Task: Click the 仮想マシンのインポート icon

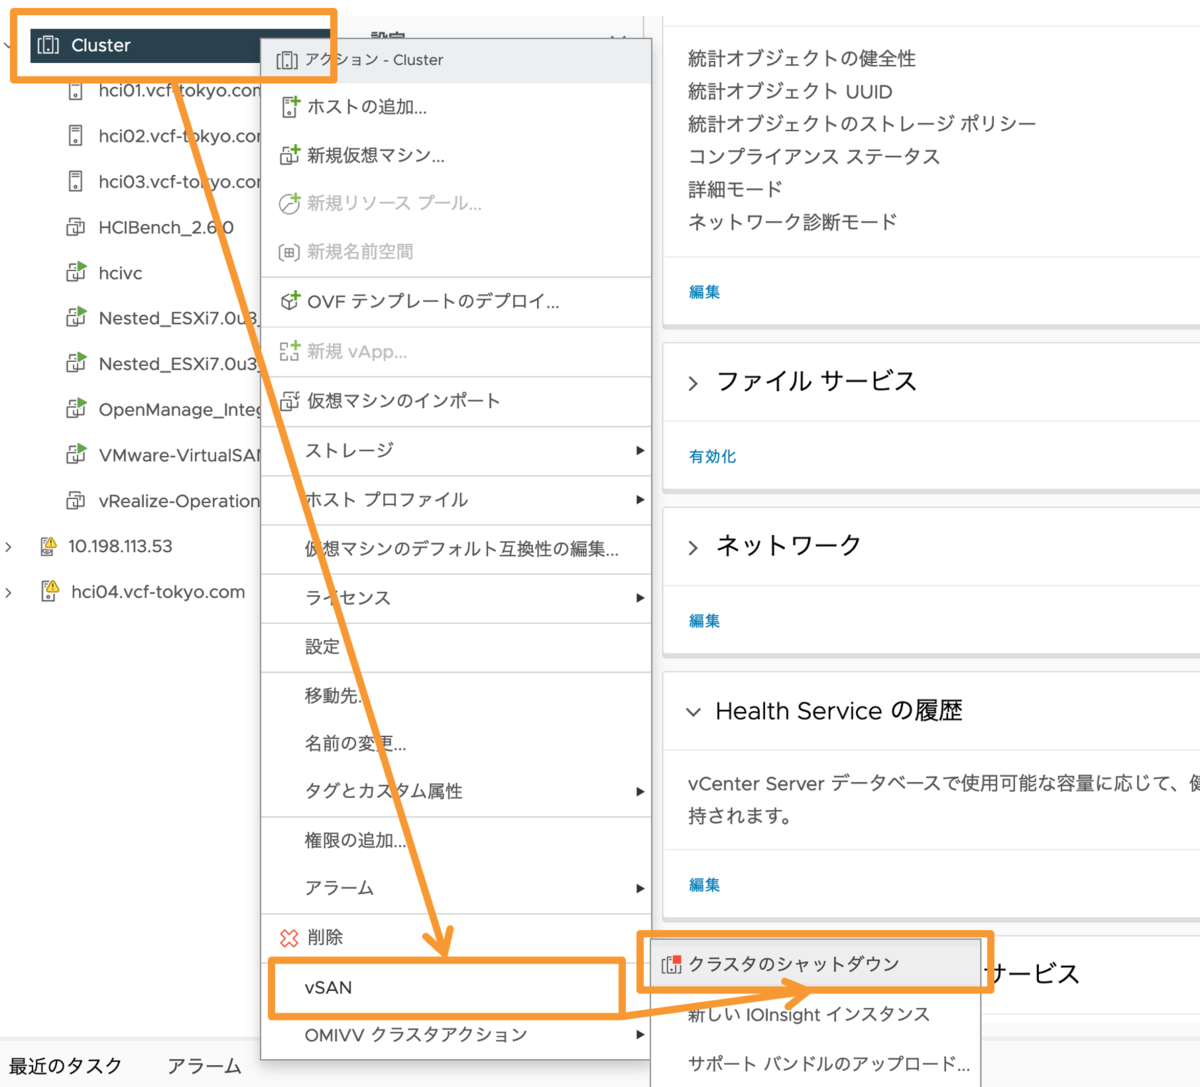Action: [290, 401]
